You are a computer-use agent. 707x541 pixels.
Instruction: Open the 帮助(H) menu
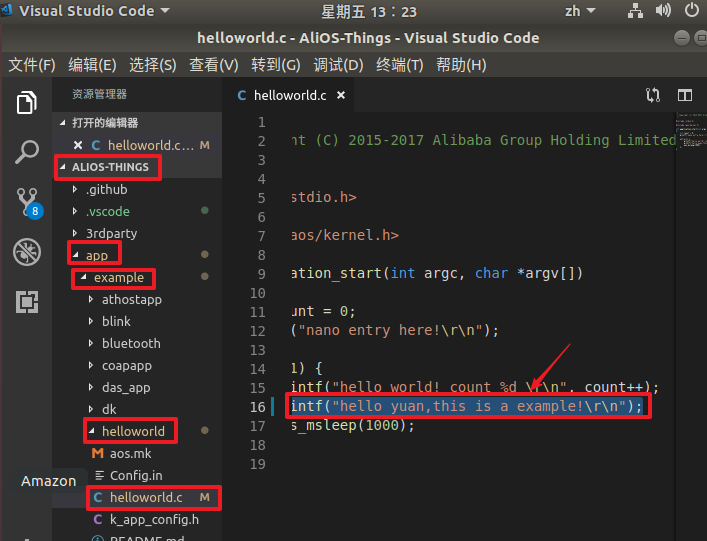pyautogui.click(x=461, y=65)
